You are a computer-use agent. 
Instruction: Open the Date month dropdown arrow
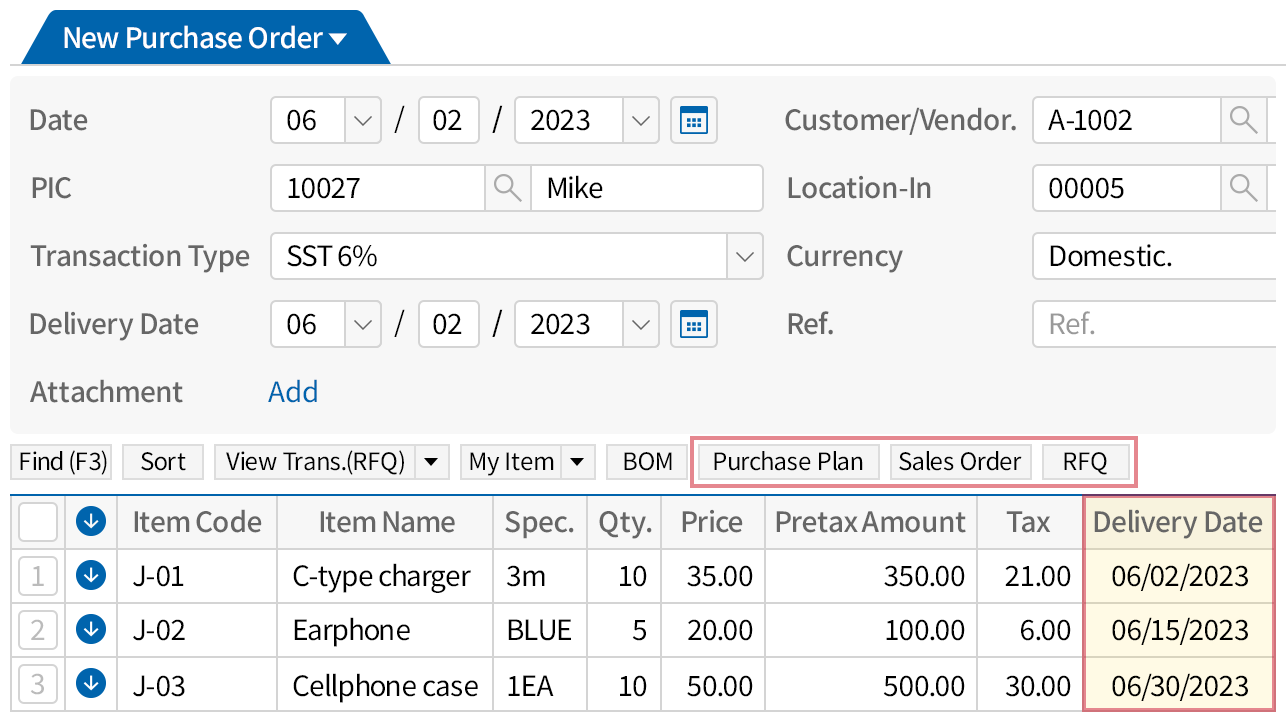click(x=362, y=121)
